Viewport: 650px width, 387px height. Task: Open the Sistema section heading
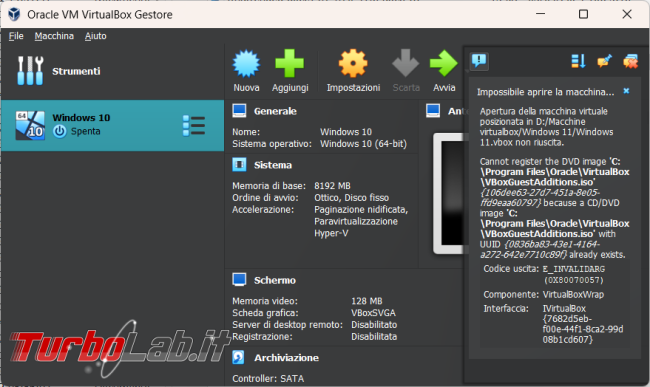click(x=273, y=165)
